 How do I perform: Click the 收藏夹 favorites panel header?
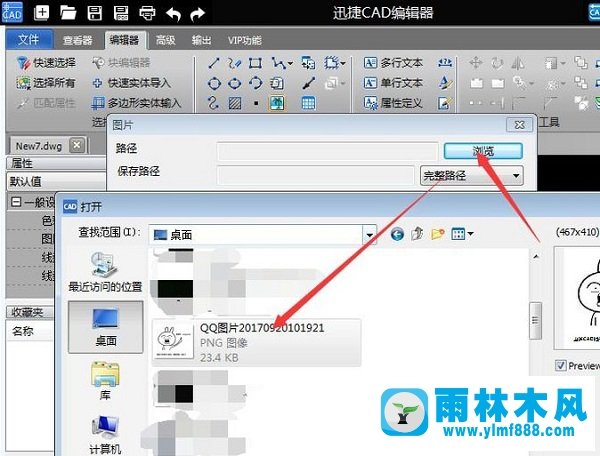[x=29, y=312]
